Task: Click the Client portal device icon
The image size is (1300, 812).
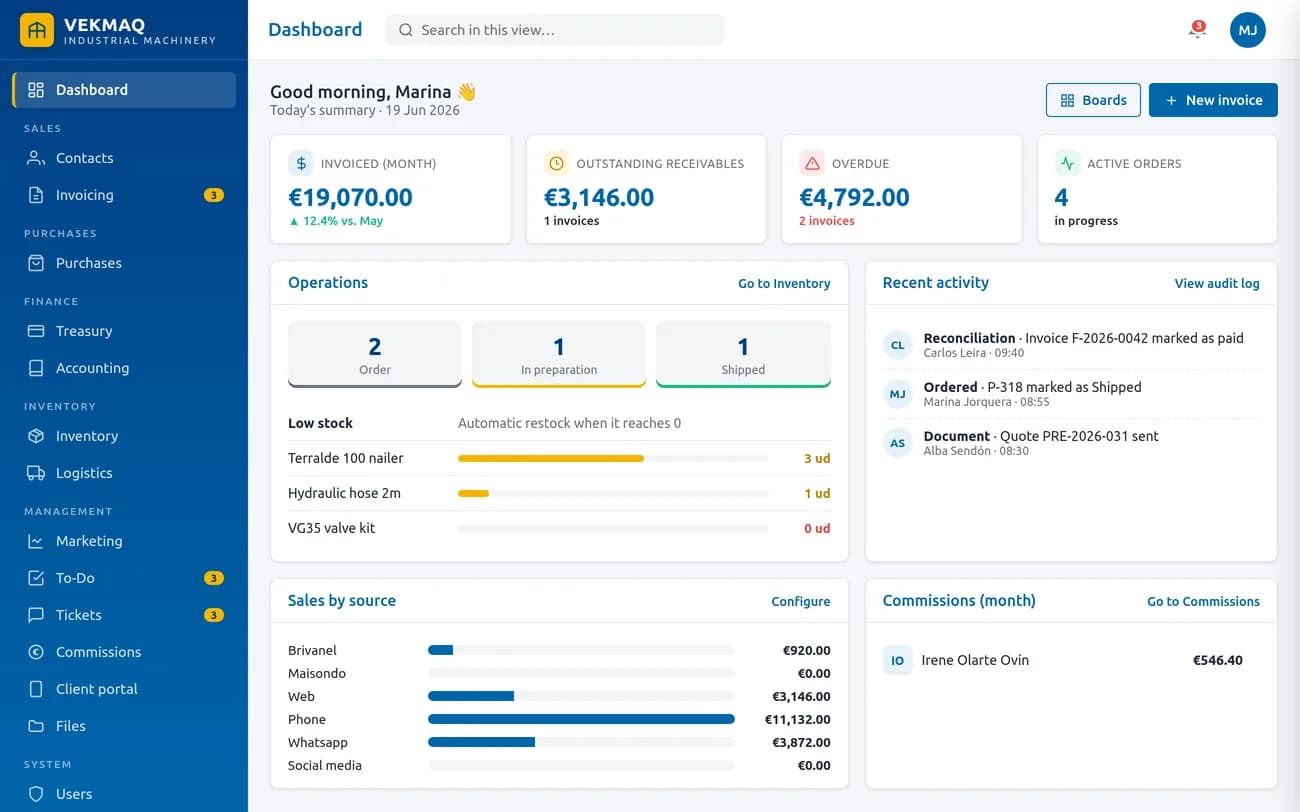Action: tap(36, 689)
